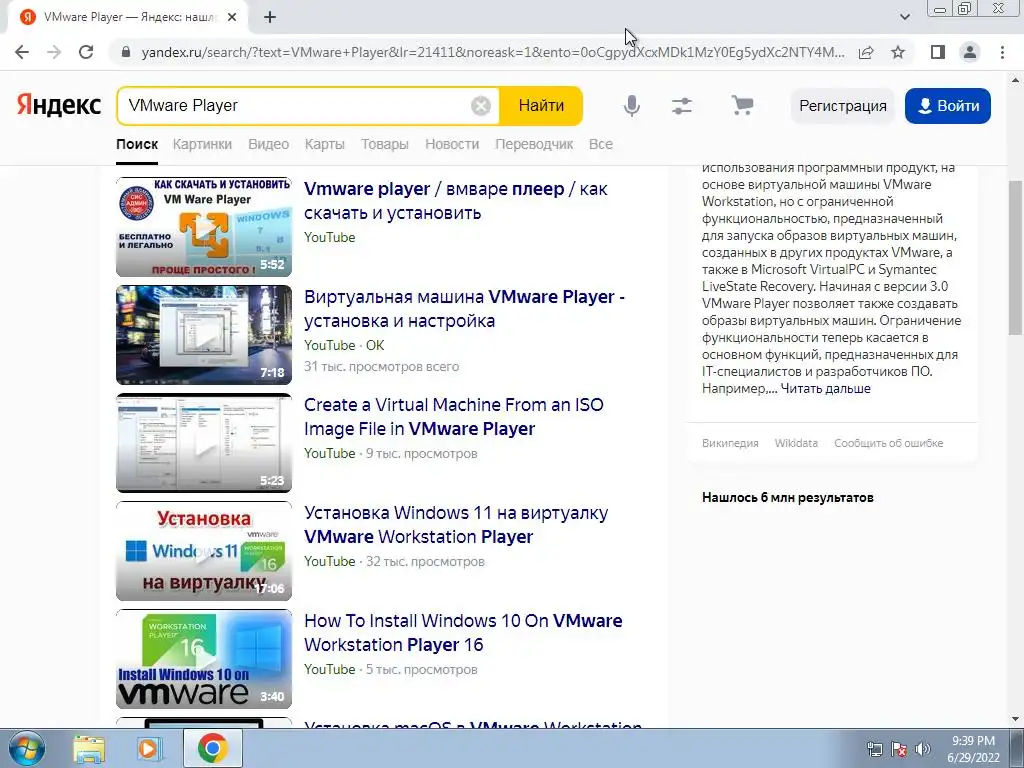The width and height of the screenshot is (1024, 768).
Task: Open the Windows Start button
Action: [x=27, y=748]
